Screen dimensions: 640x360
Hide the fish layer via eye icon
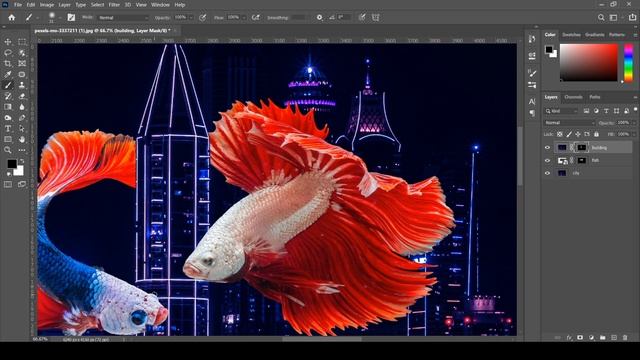tap(547, 160)
